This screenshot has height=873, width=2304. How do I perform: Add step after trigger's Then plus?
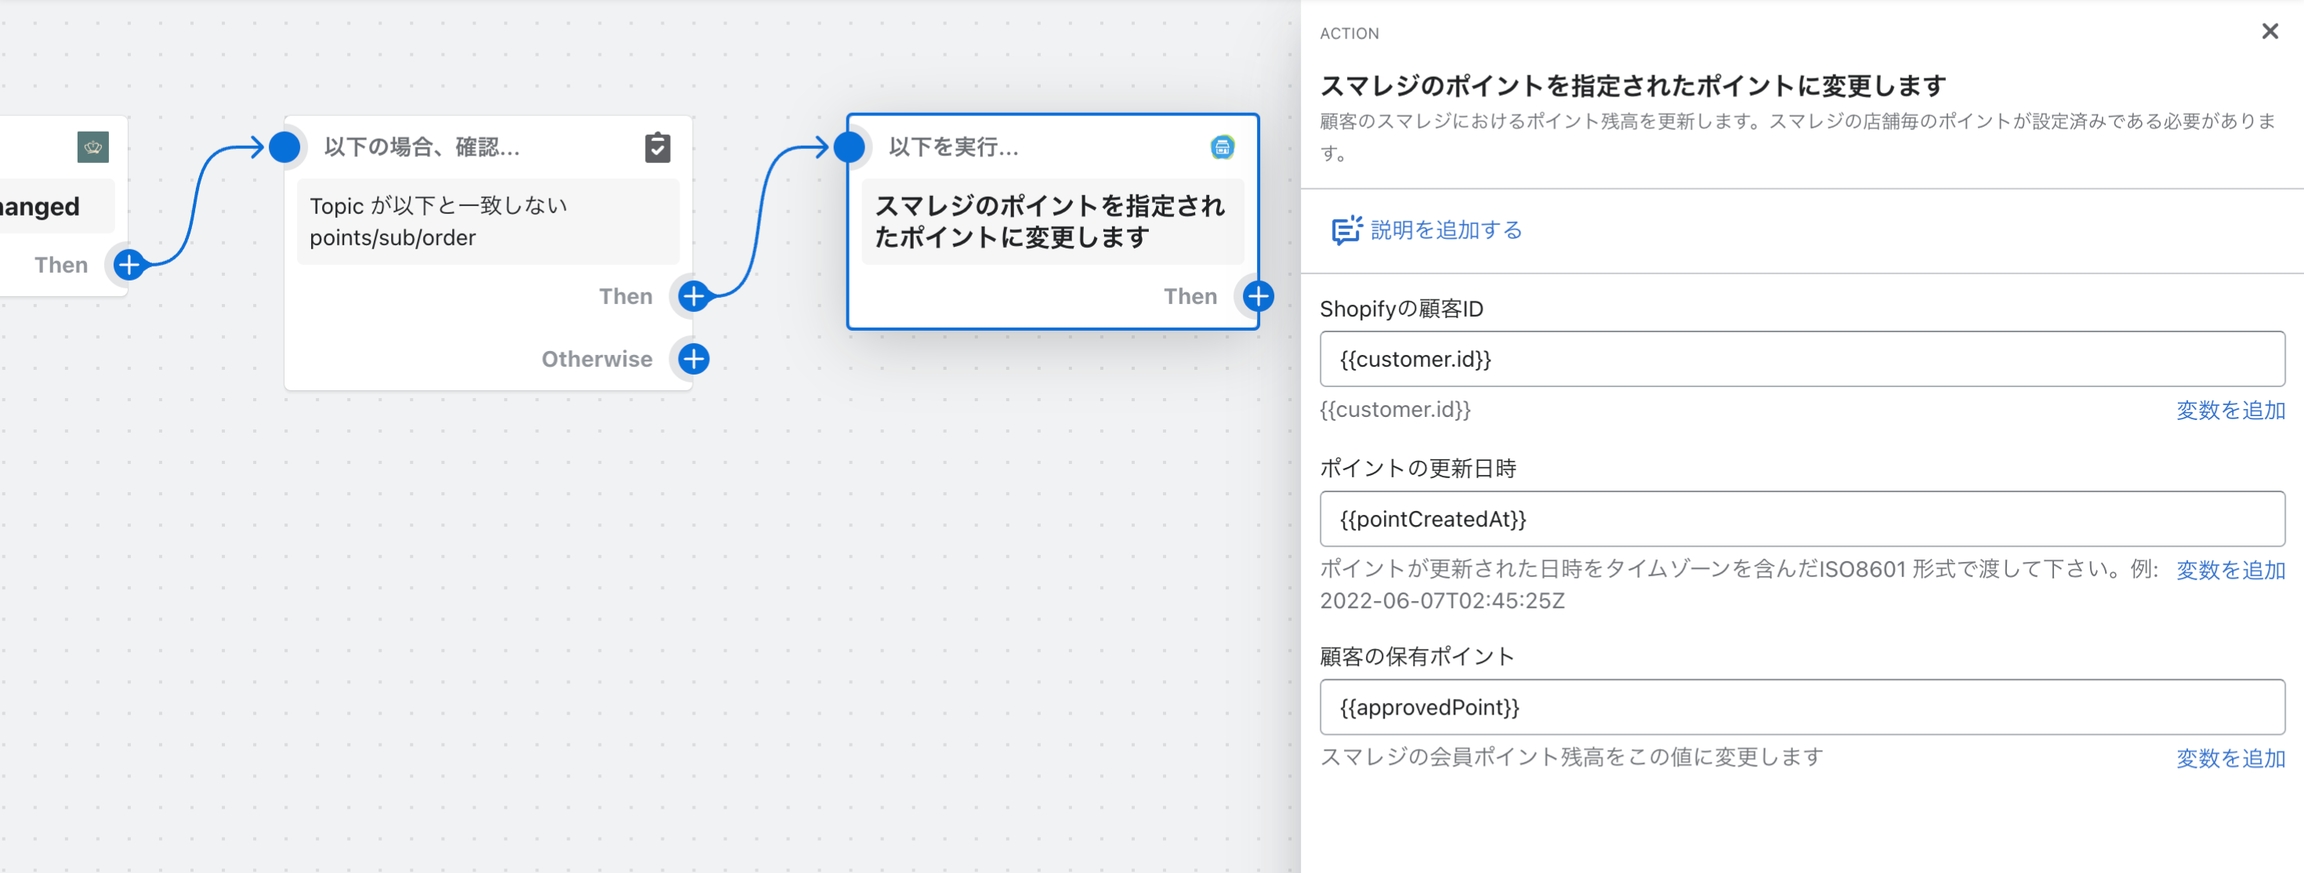[129, 265]
